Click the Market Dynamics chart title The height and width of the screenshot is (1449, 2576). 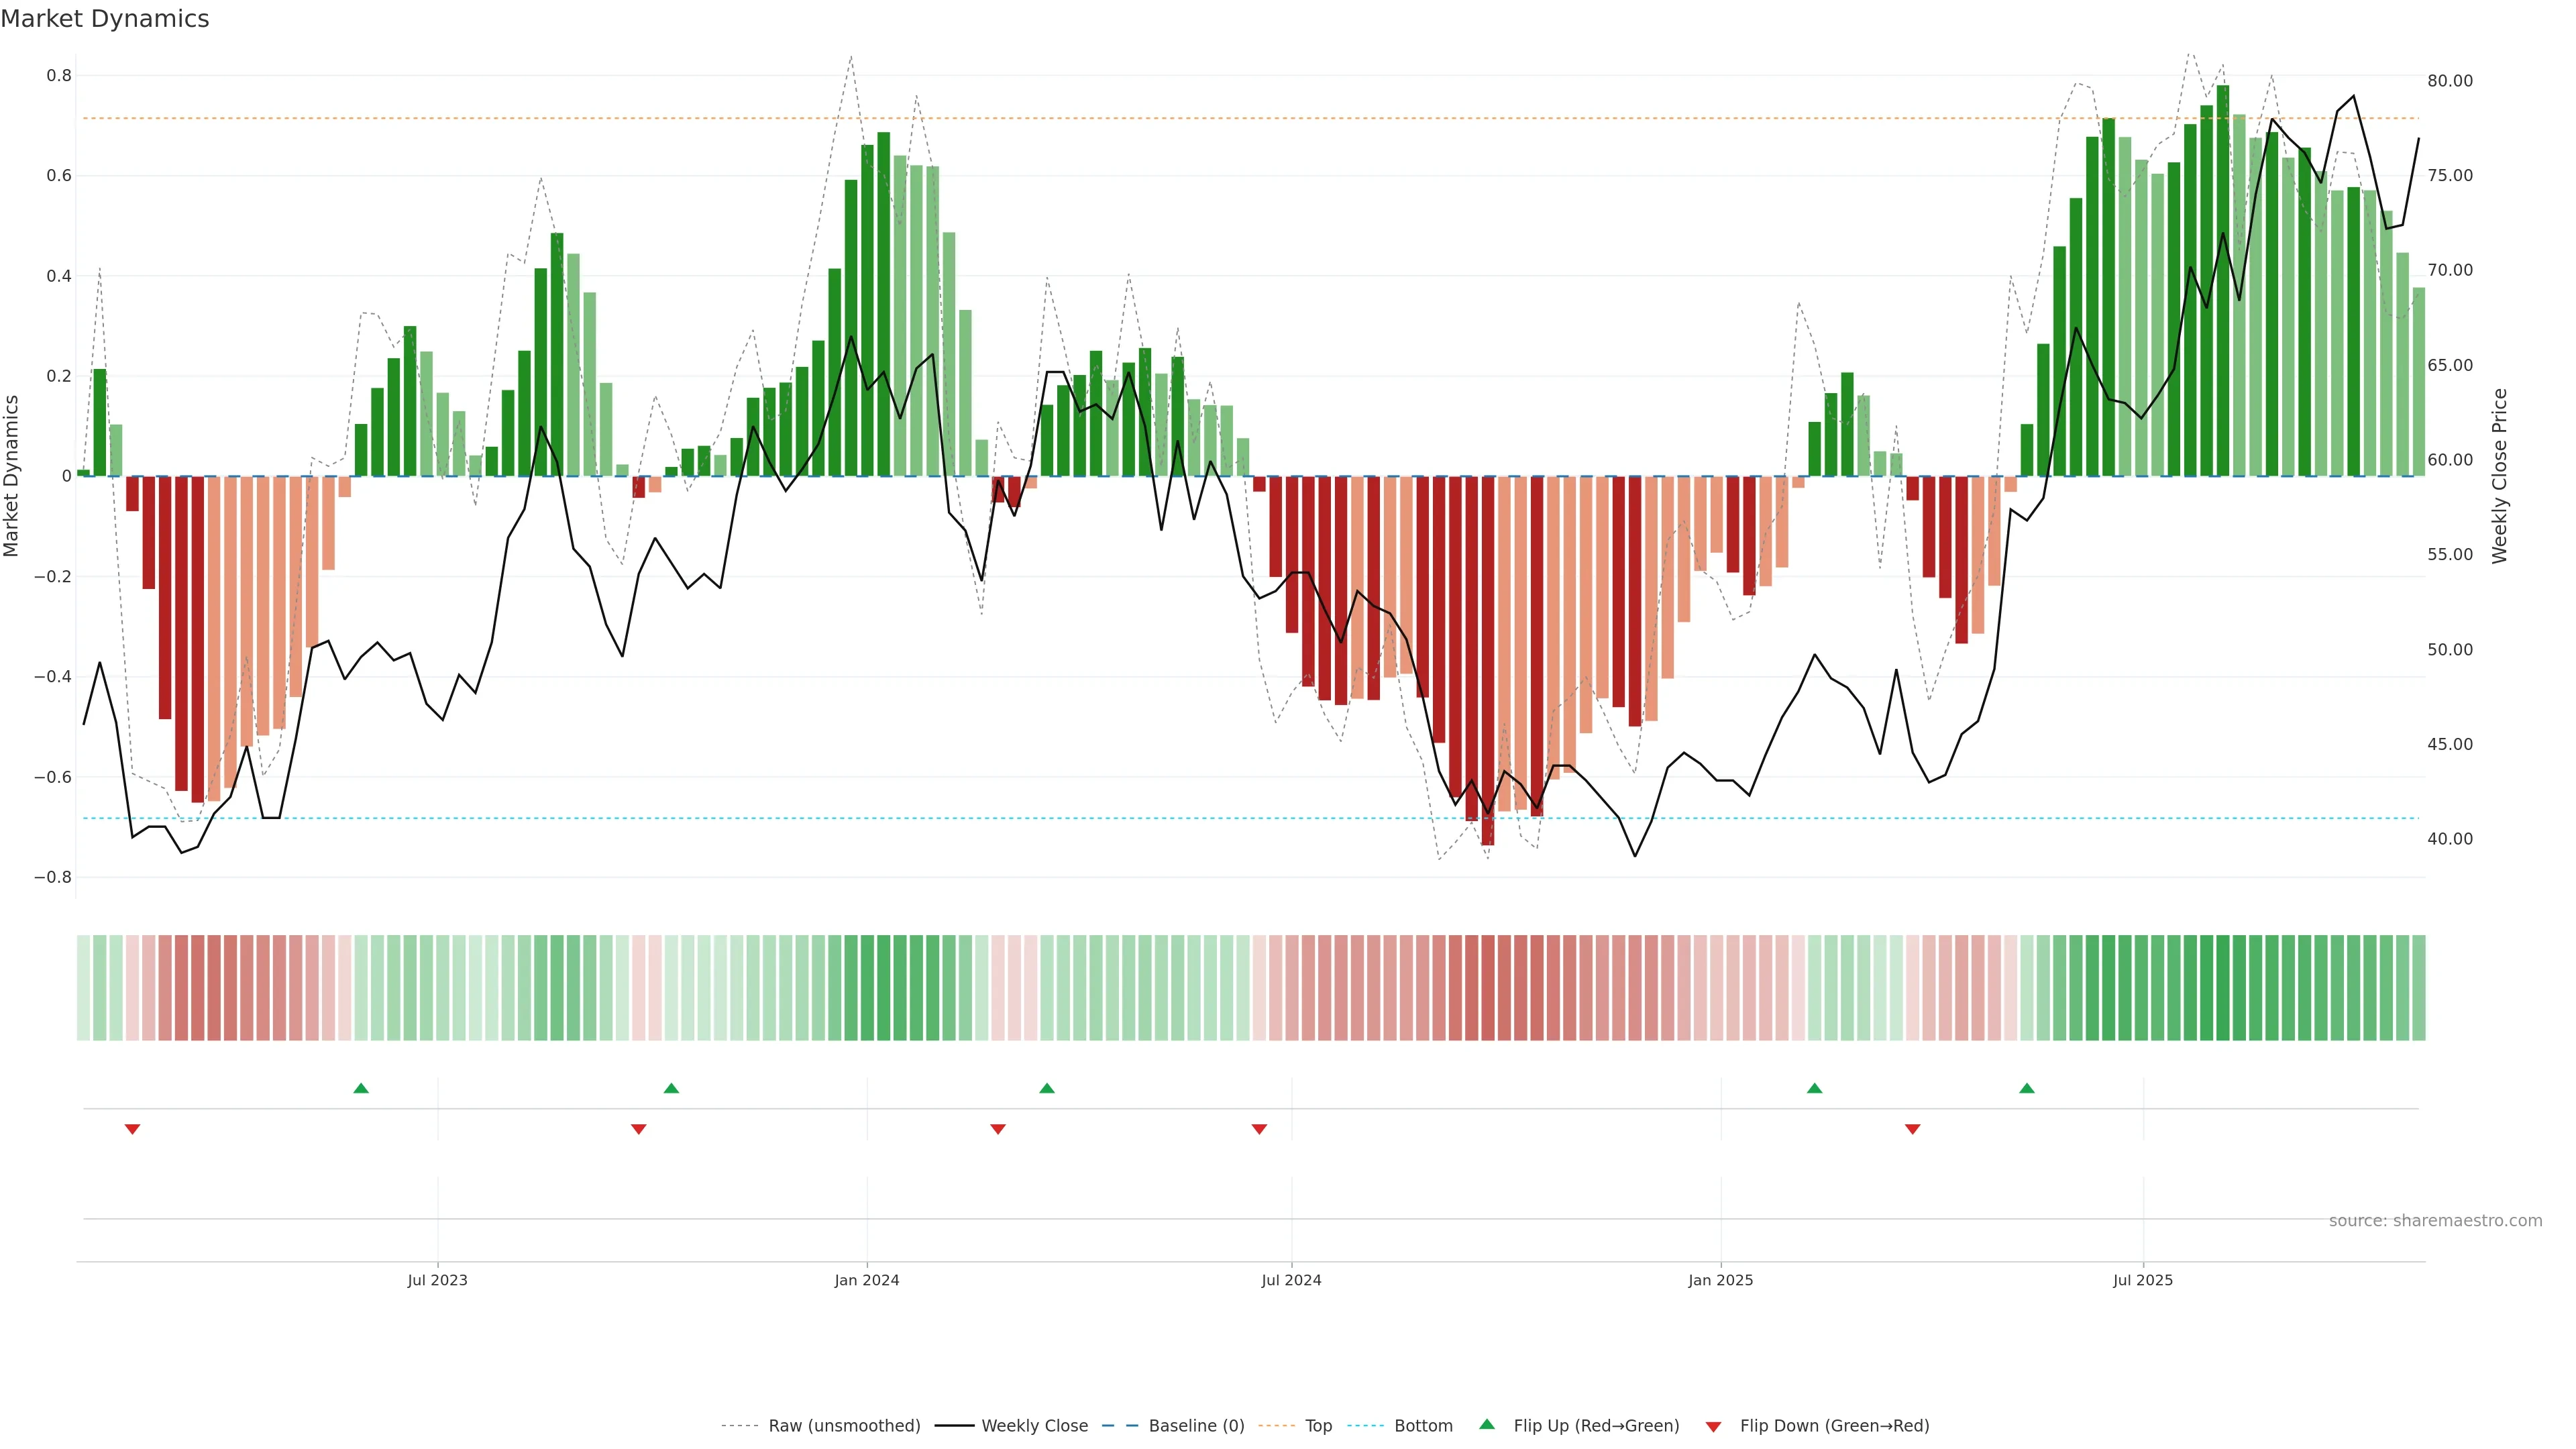click(x=105, y=19)
